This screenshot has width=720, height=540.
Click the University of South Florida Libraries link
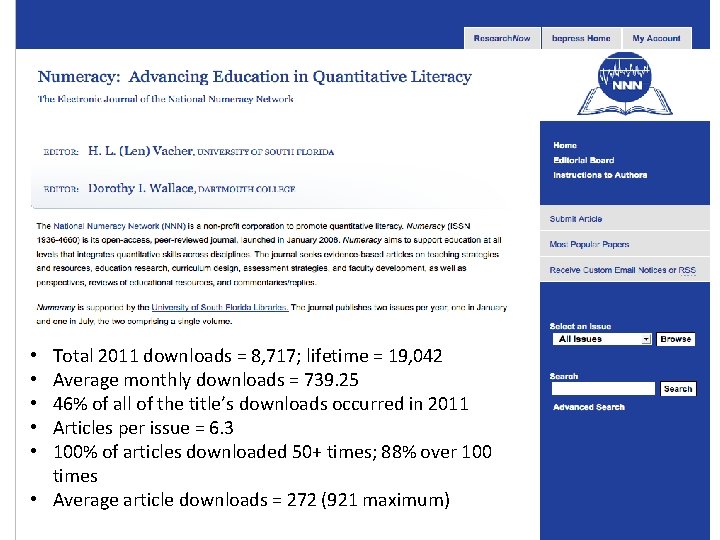220,307
